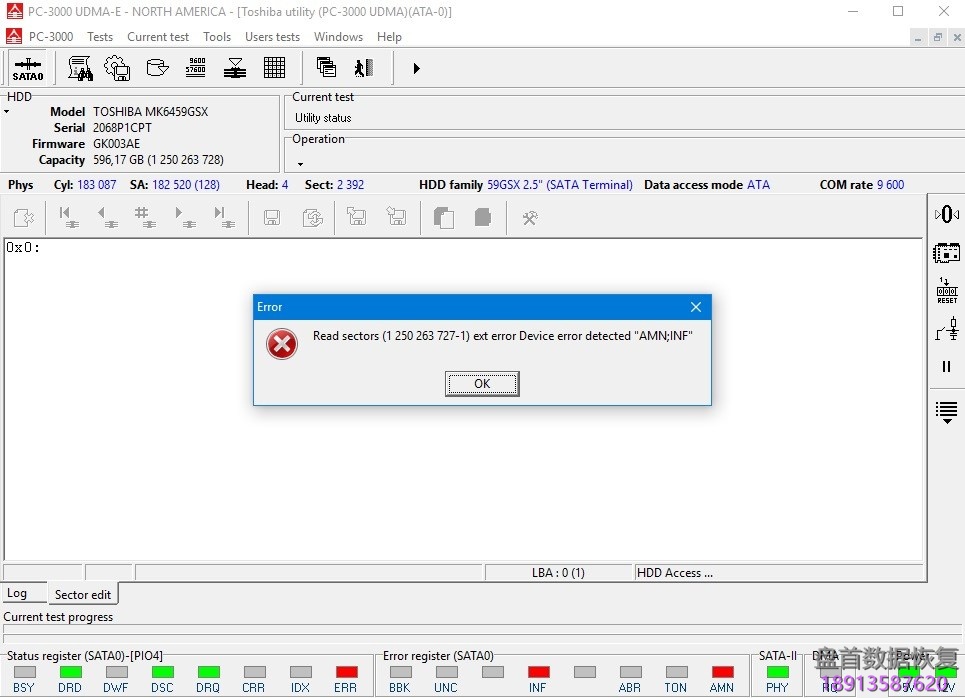965x698 pixels.
Task: Click the play arrow icon in the main toolbar
Action: 416,68
